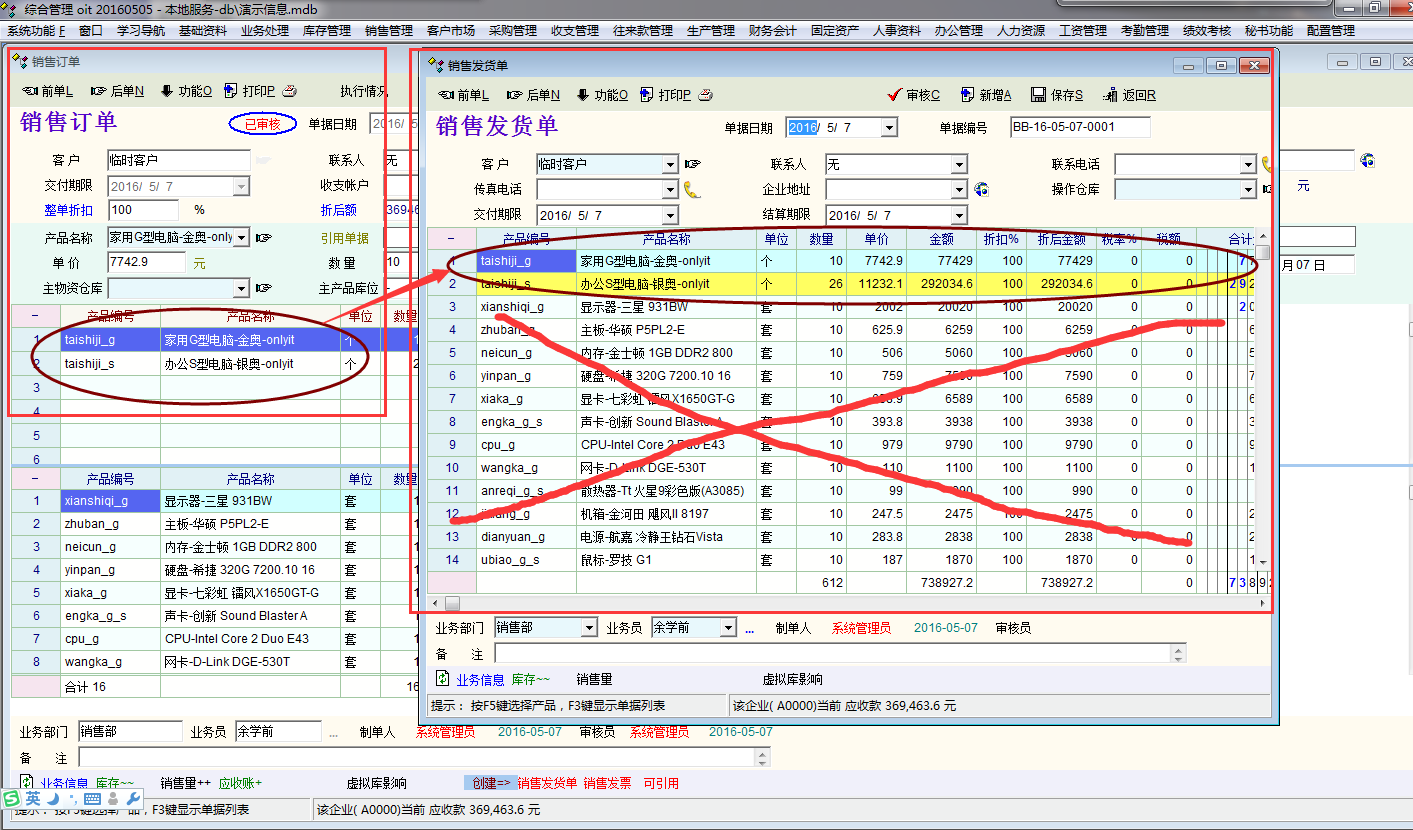Screen dimensions: 1413x830
Task: Open the 库存管理 menu
Action: (326, 31)
